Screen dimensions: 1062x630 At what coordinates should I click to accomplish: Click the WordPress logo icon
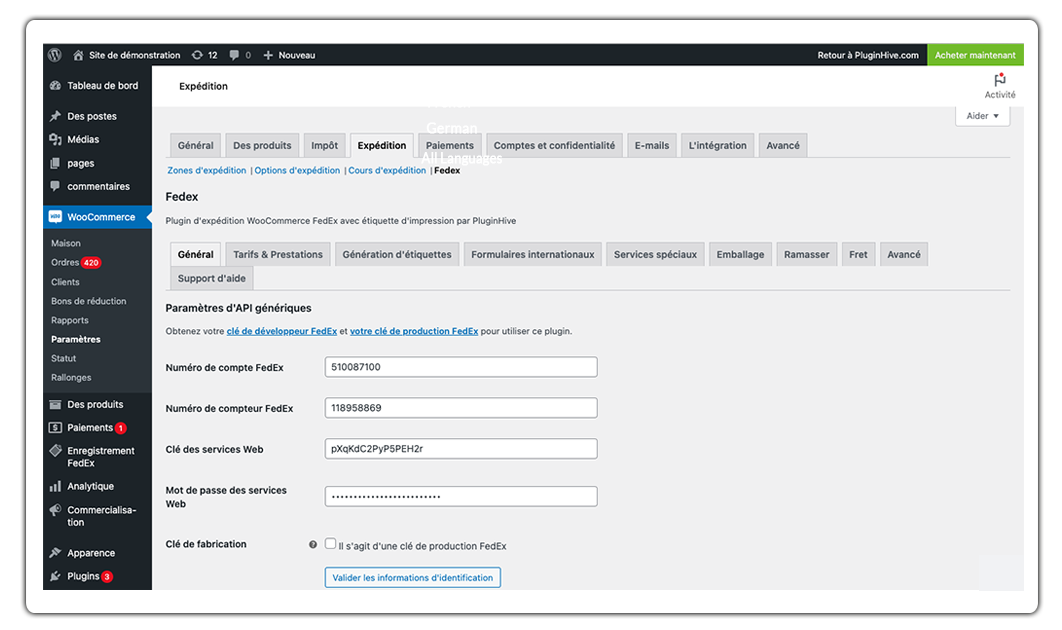(56, 55)
